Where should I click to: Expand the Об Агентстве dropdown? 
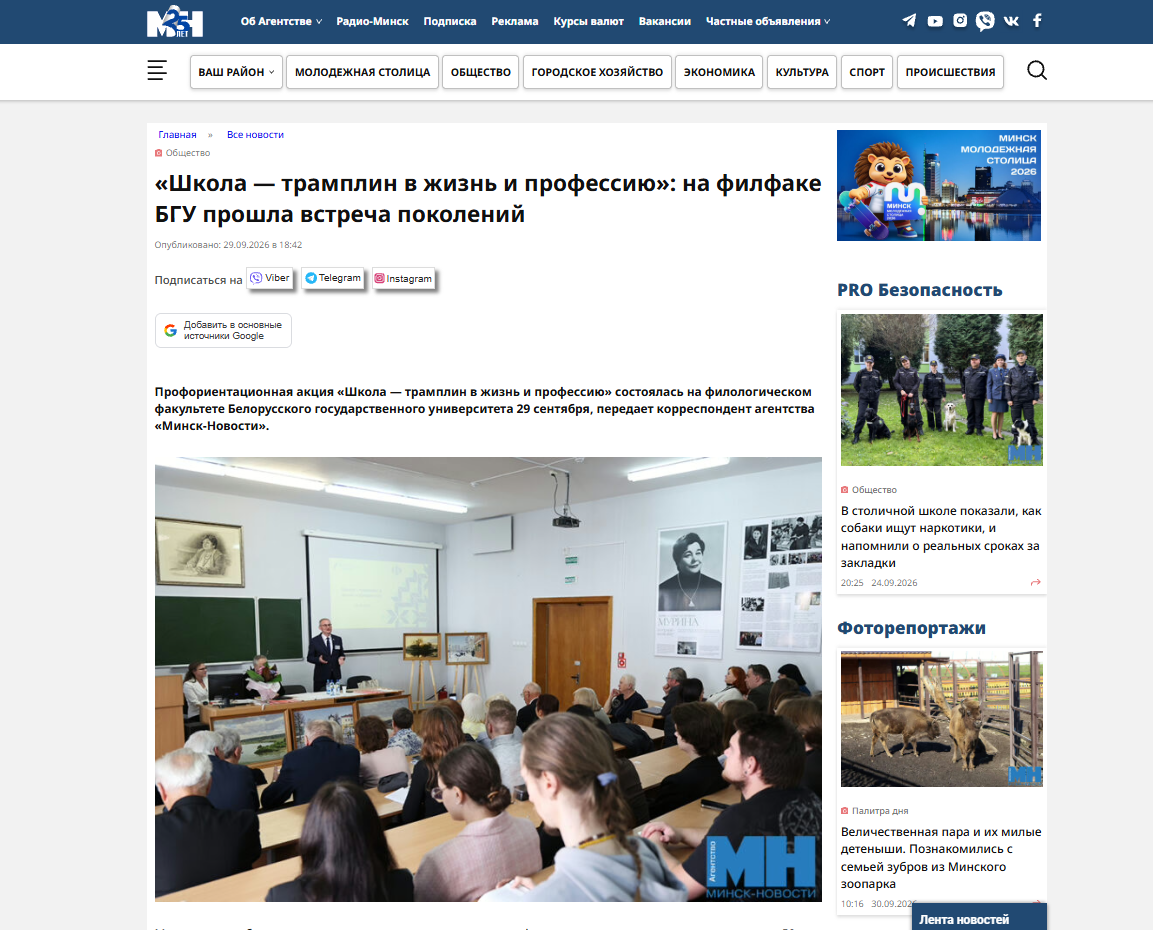pos(281,21)
